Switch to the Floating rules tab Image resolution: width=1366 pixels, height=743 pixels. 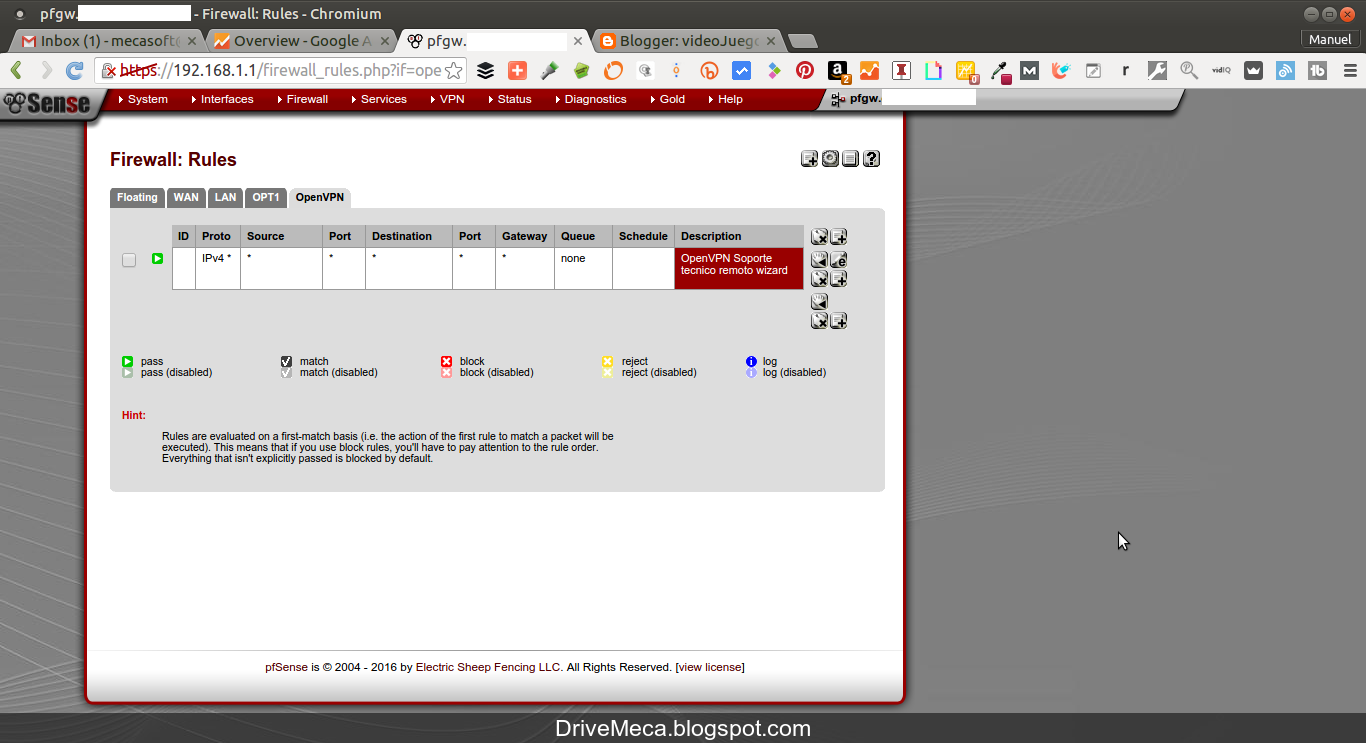coord(137,198)
